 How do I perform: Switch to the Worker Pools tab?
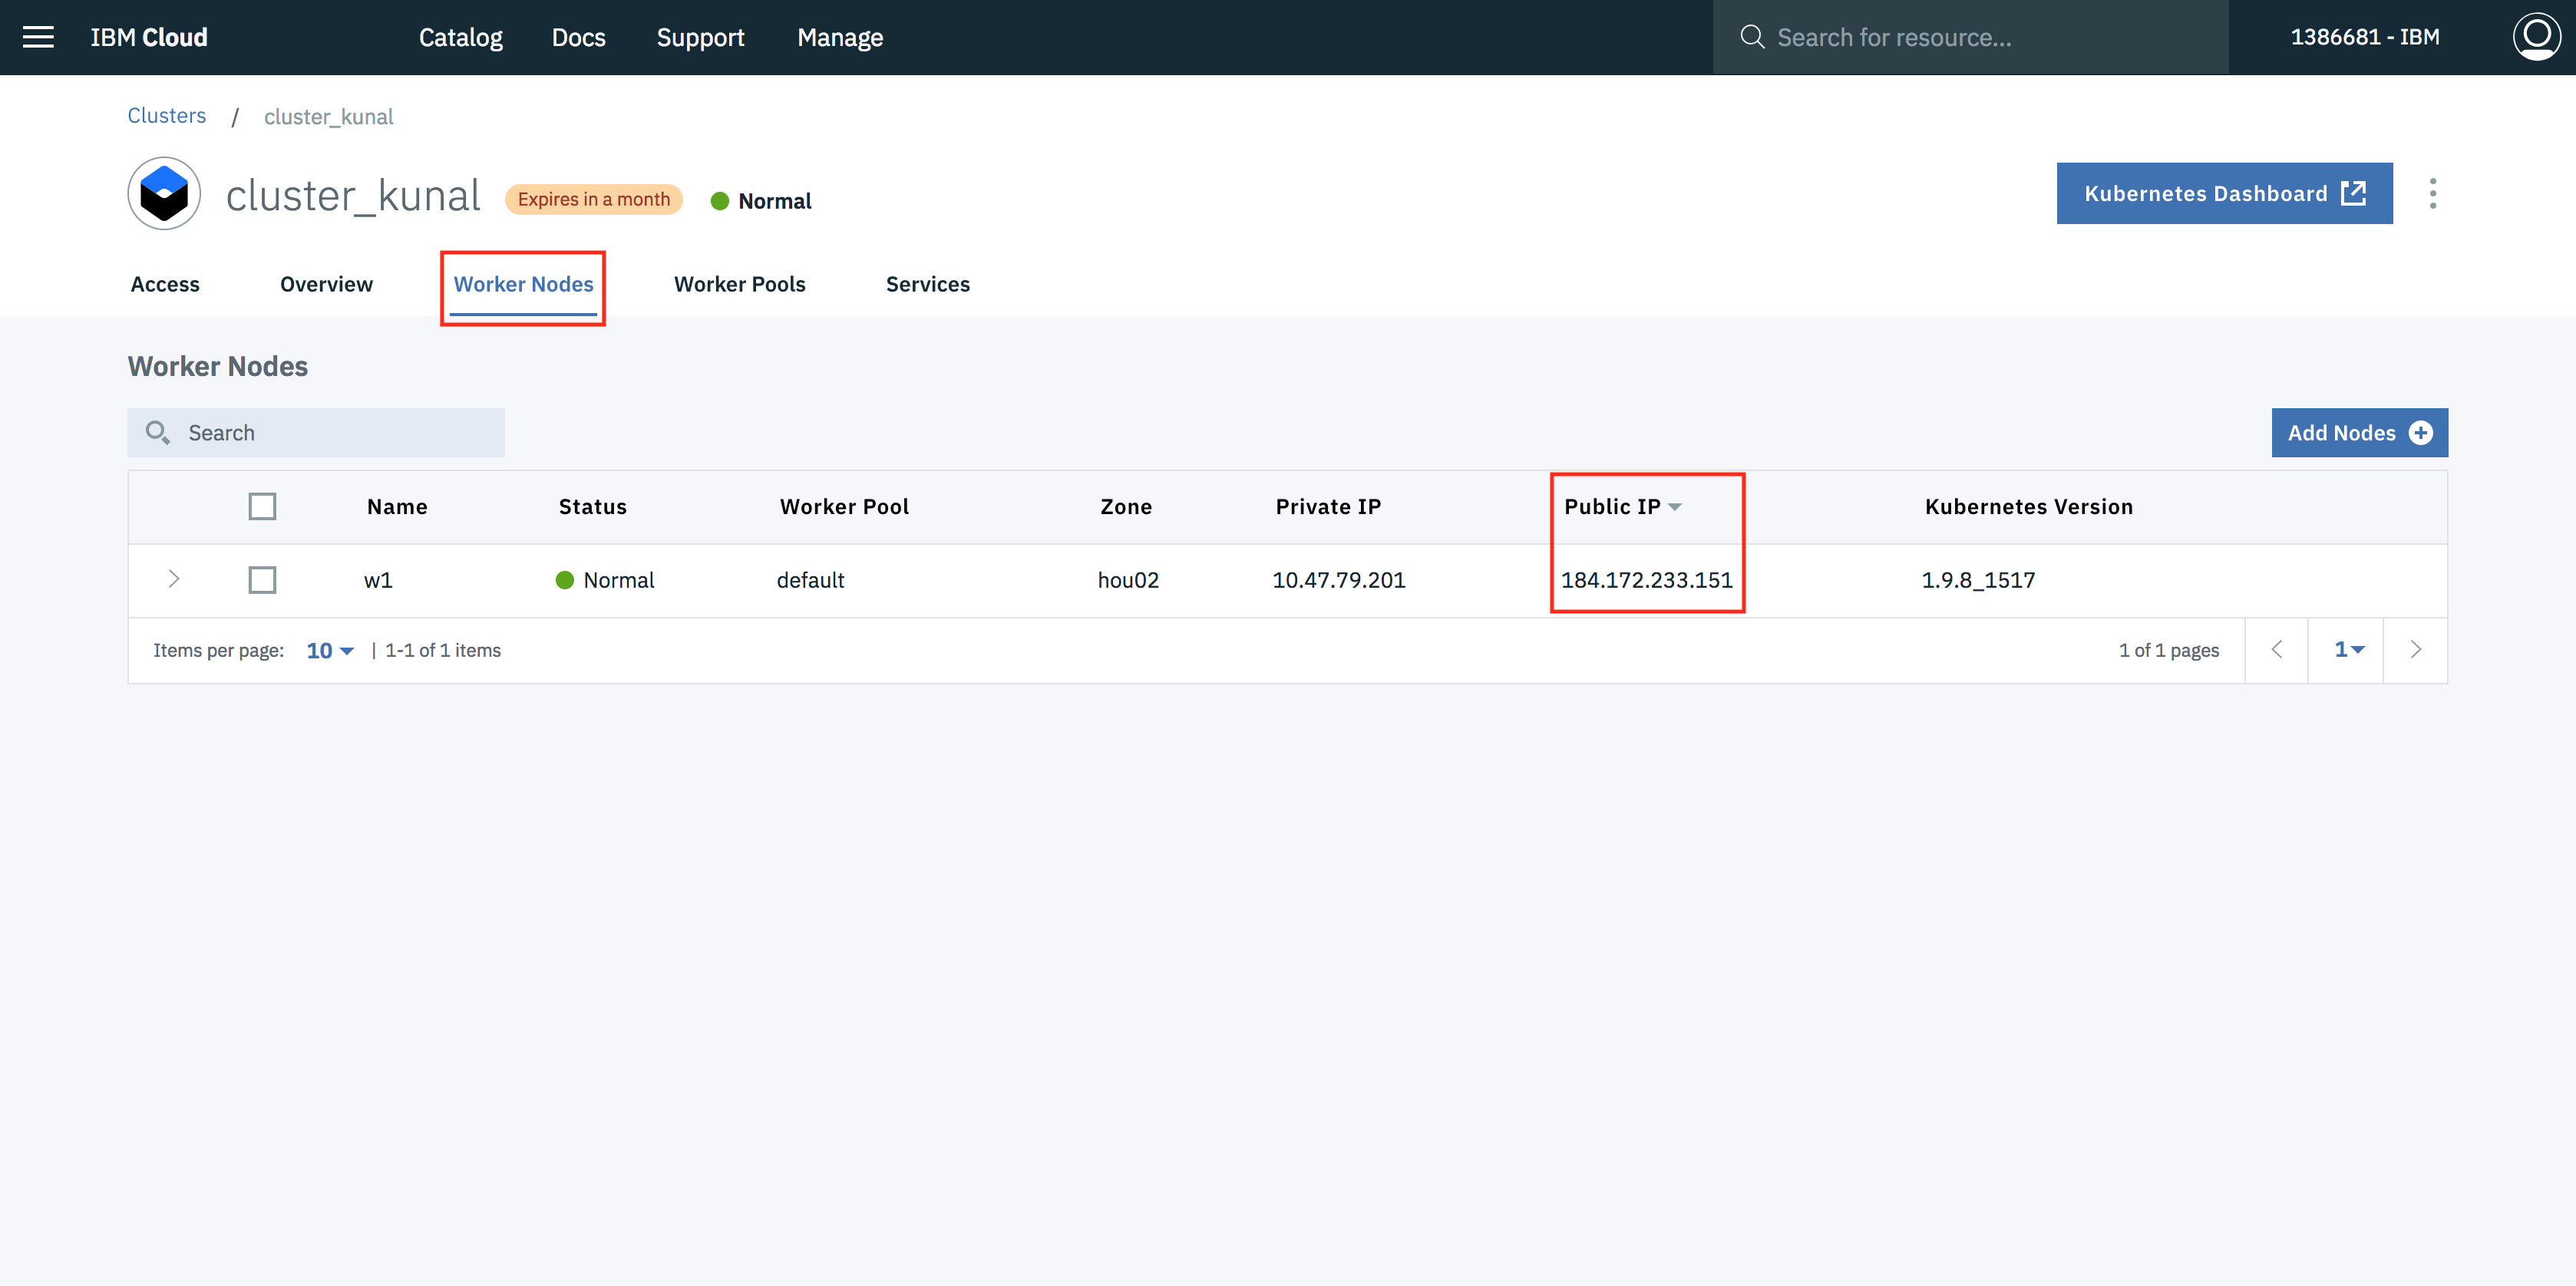pyautogui.click(x=739, y=284)
